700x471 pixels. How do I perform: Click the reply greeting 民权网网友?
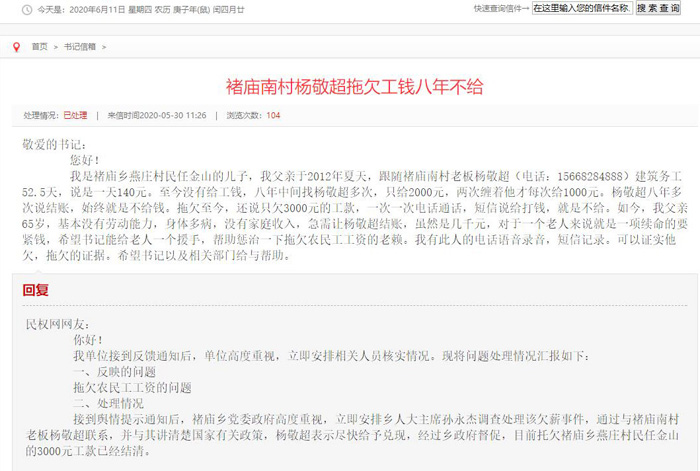tap(58, 324)
